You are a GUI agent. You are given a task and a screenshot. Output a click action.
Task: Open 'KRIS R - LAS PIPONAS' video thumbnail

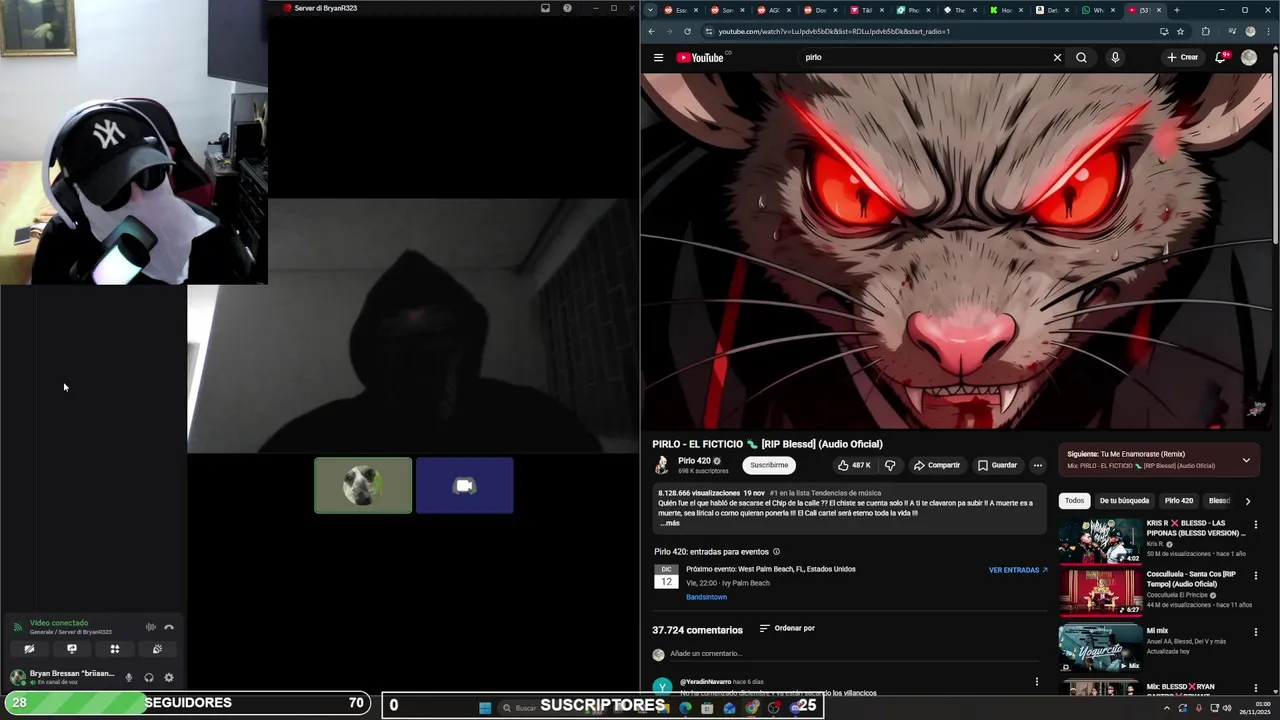coord(1101,541)
